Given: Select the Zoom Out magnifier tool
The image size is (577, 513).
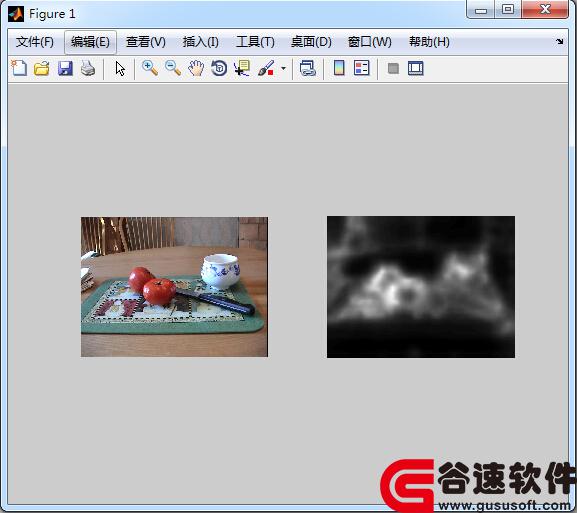Looking at the screenshot, I should [173, 68].
